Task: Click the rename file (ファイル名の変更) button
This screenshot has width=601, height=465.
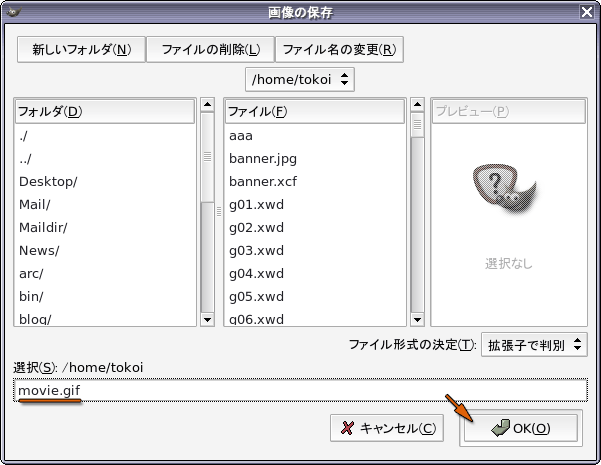Action: (338, 49)
